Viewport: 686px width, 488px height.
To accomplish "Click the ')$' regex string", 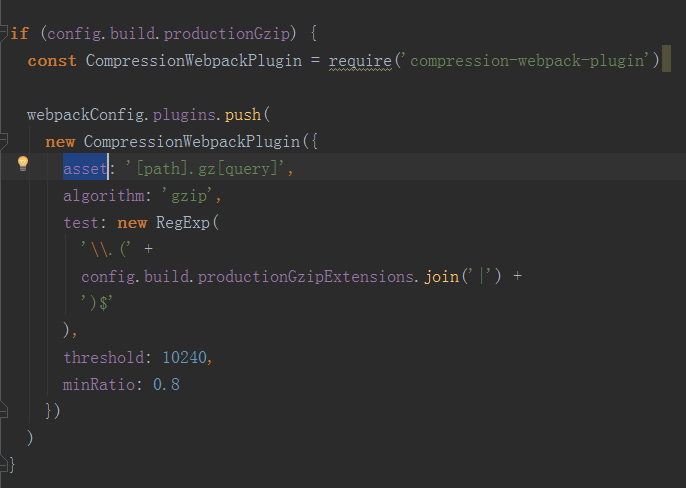I will (97, 303).
